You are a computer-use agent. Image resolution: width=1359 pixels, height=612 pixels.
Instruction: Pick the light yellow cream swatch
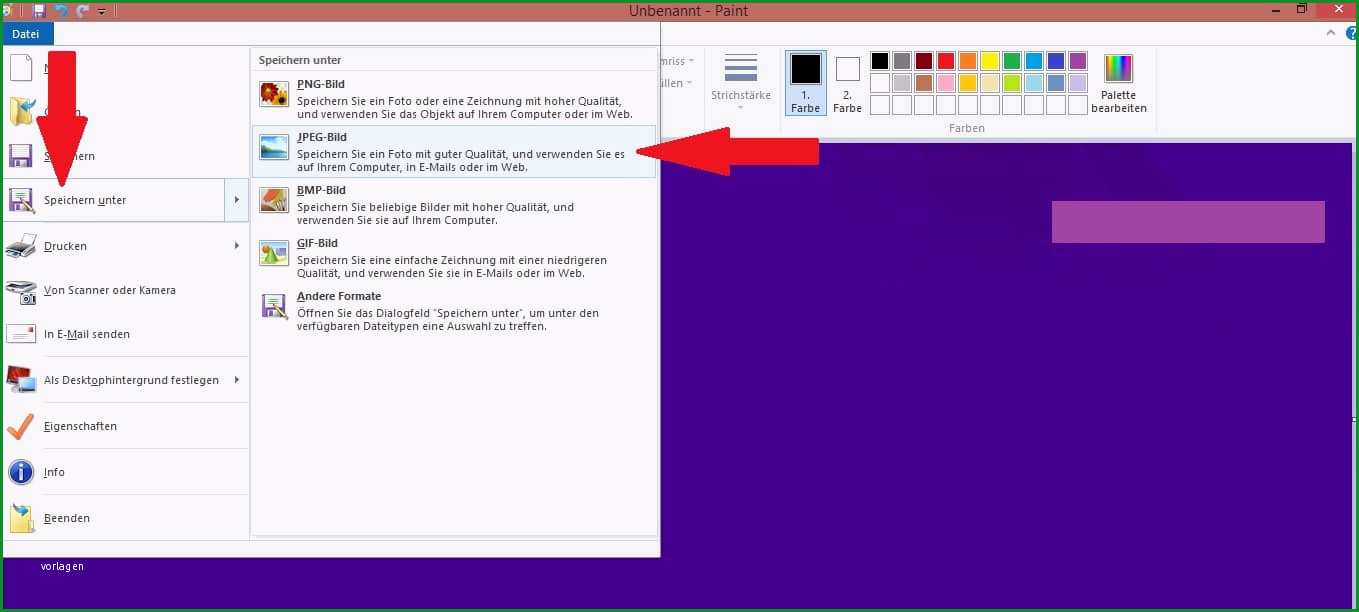coord(990,83)
